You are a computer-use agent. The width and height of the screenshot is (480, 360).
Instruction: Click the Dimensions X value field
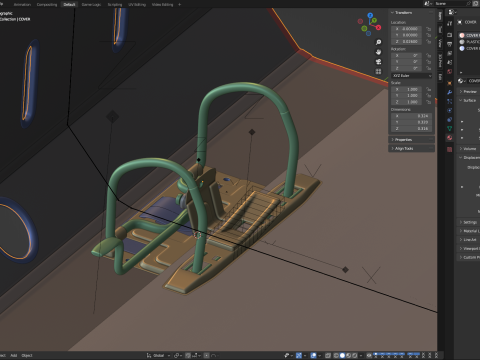click(412, 116)
